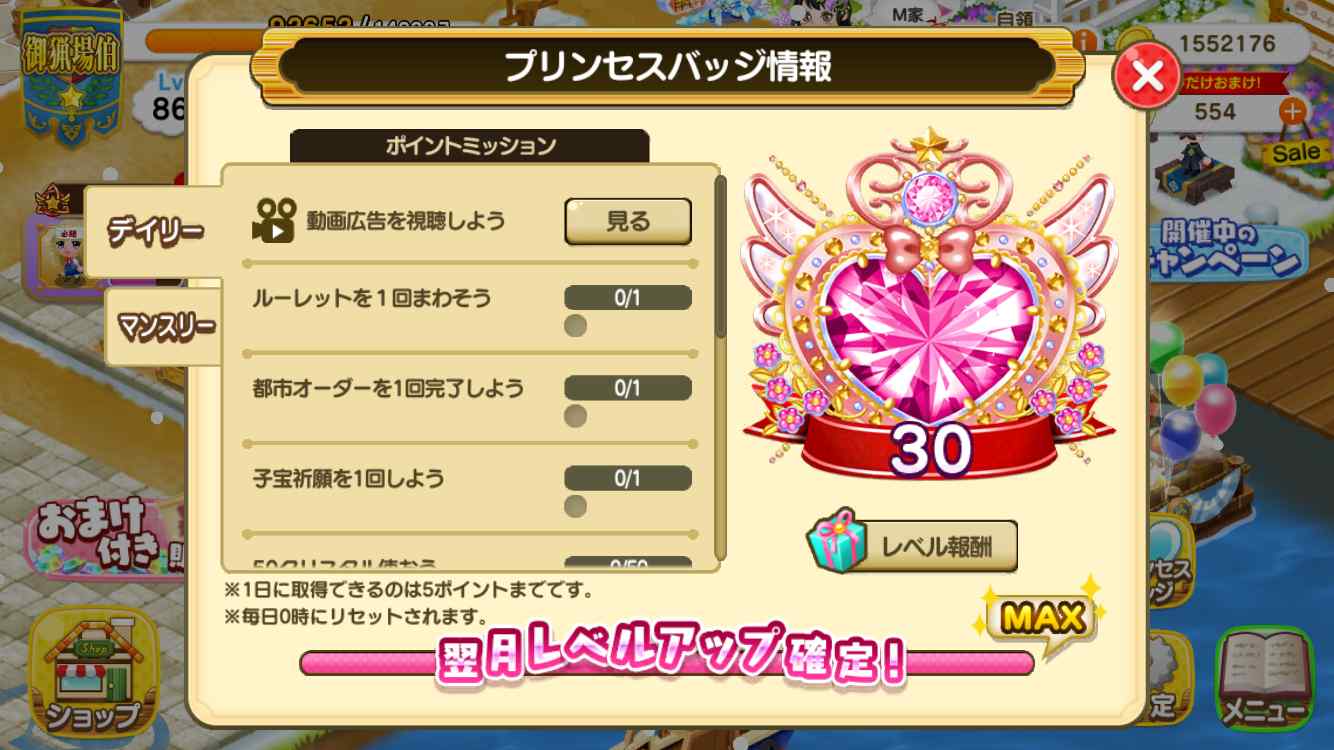The height and width of the screenshot is (750, 1334).
Task: Click the video camera ad icon
Action: (x=273, y=220)
